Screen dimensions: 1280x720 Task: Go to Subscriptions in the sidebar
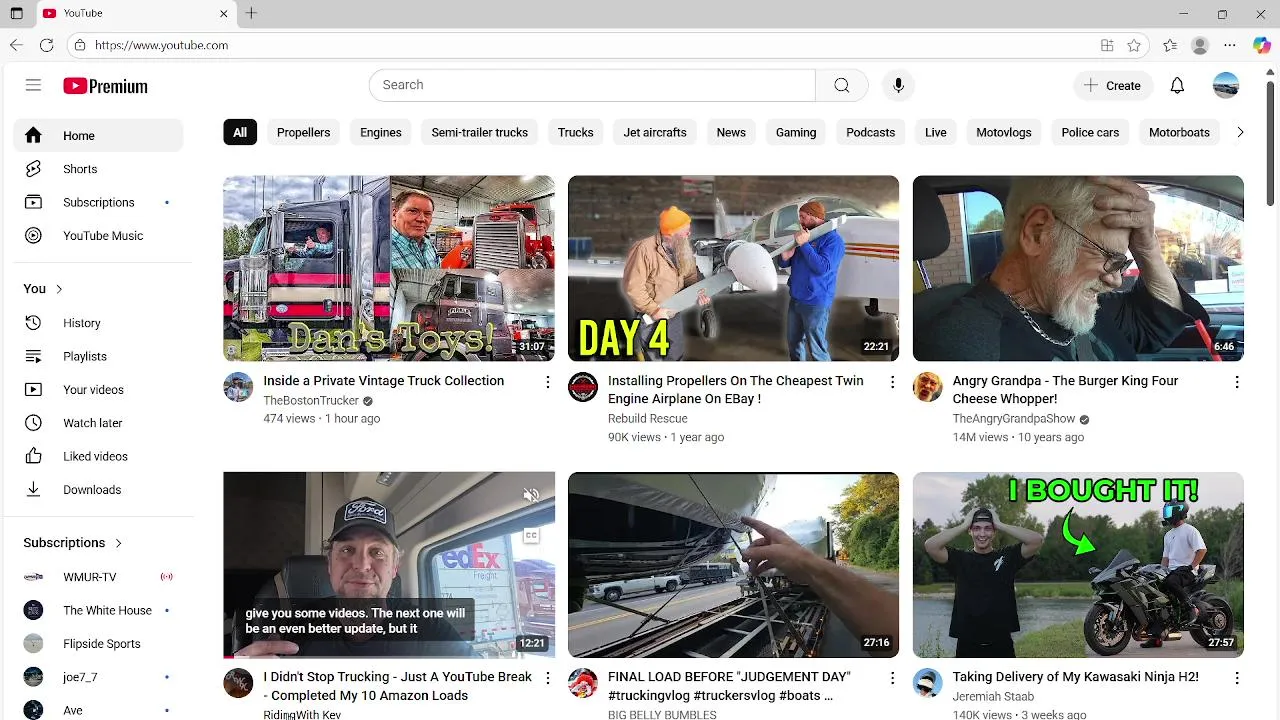click(x=98, y=202)
